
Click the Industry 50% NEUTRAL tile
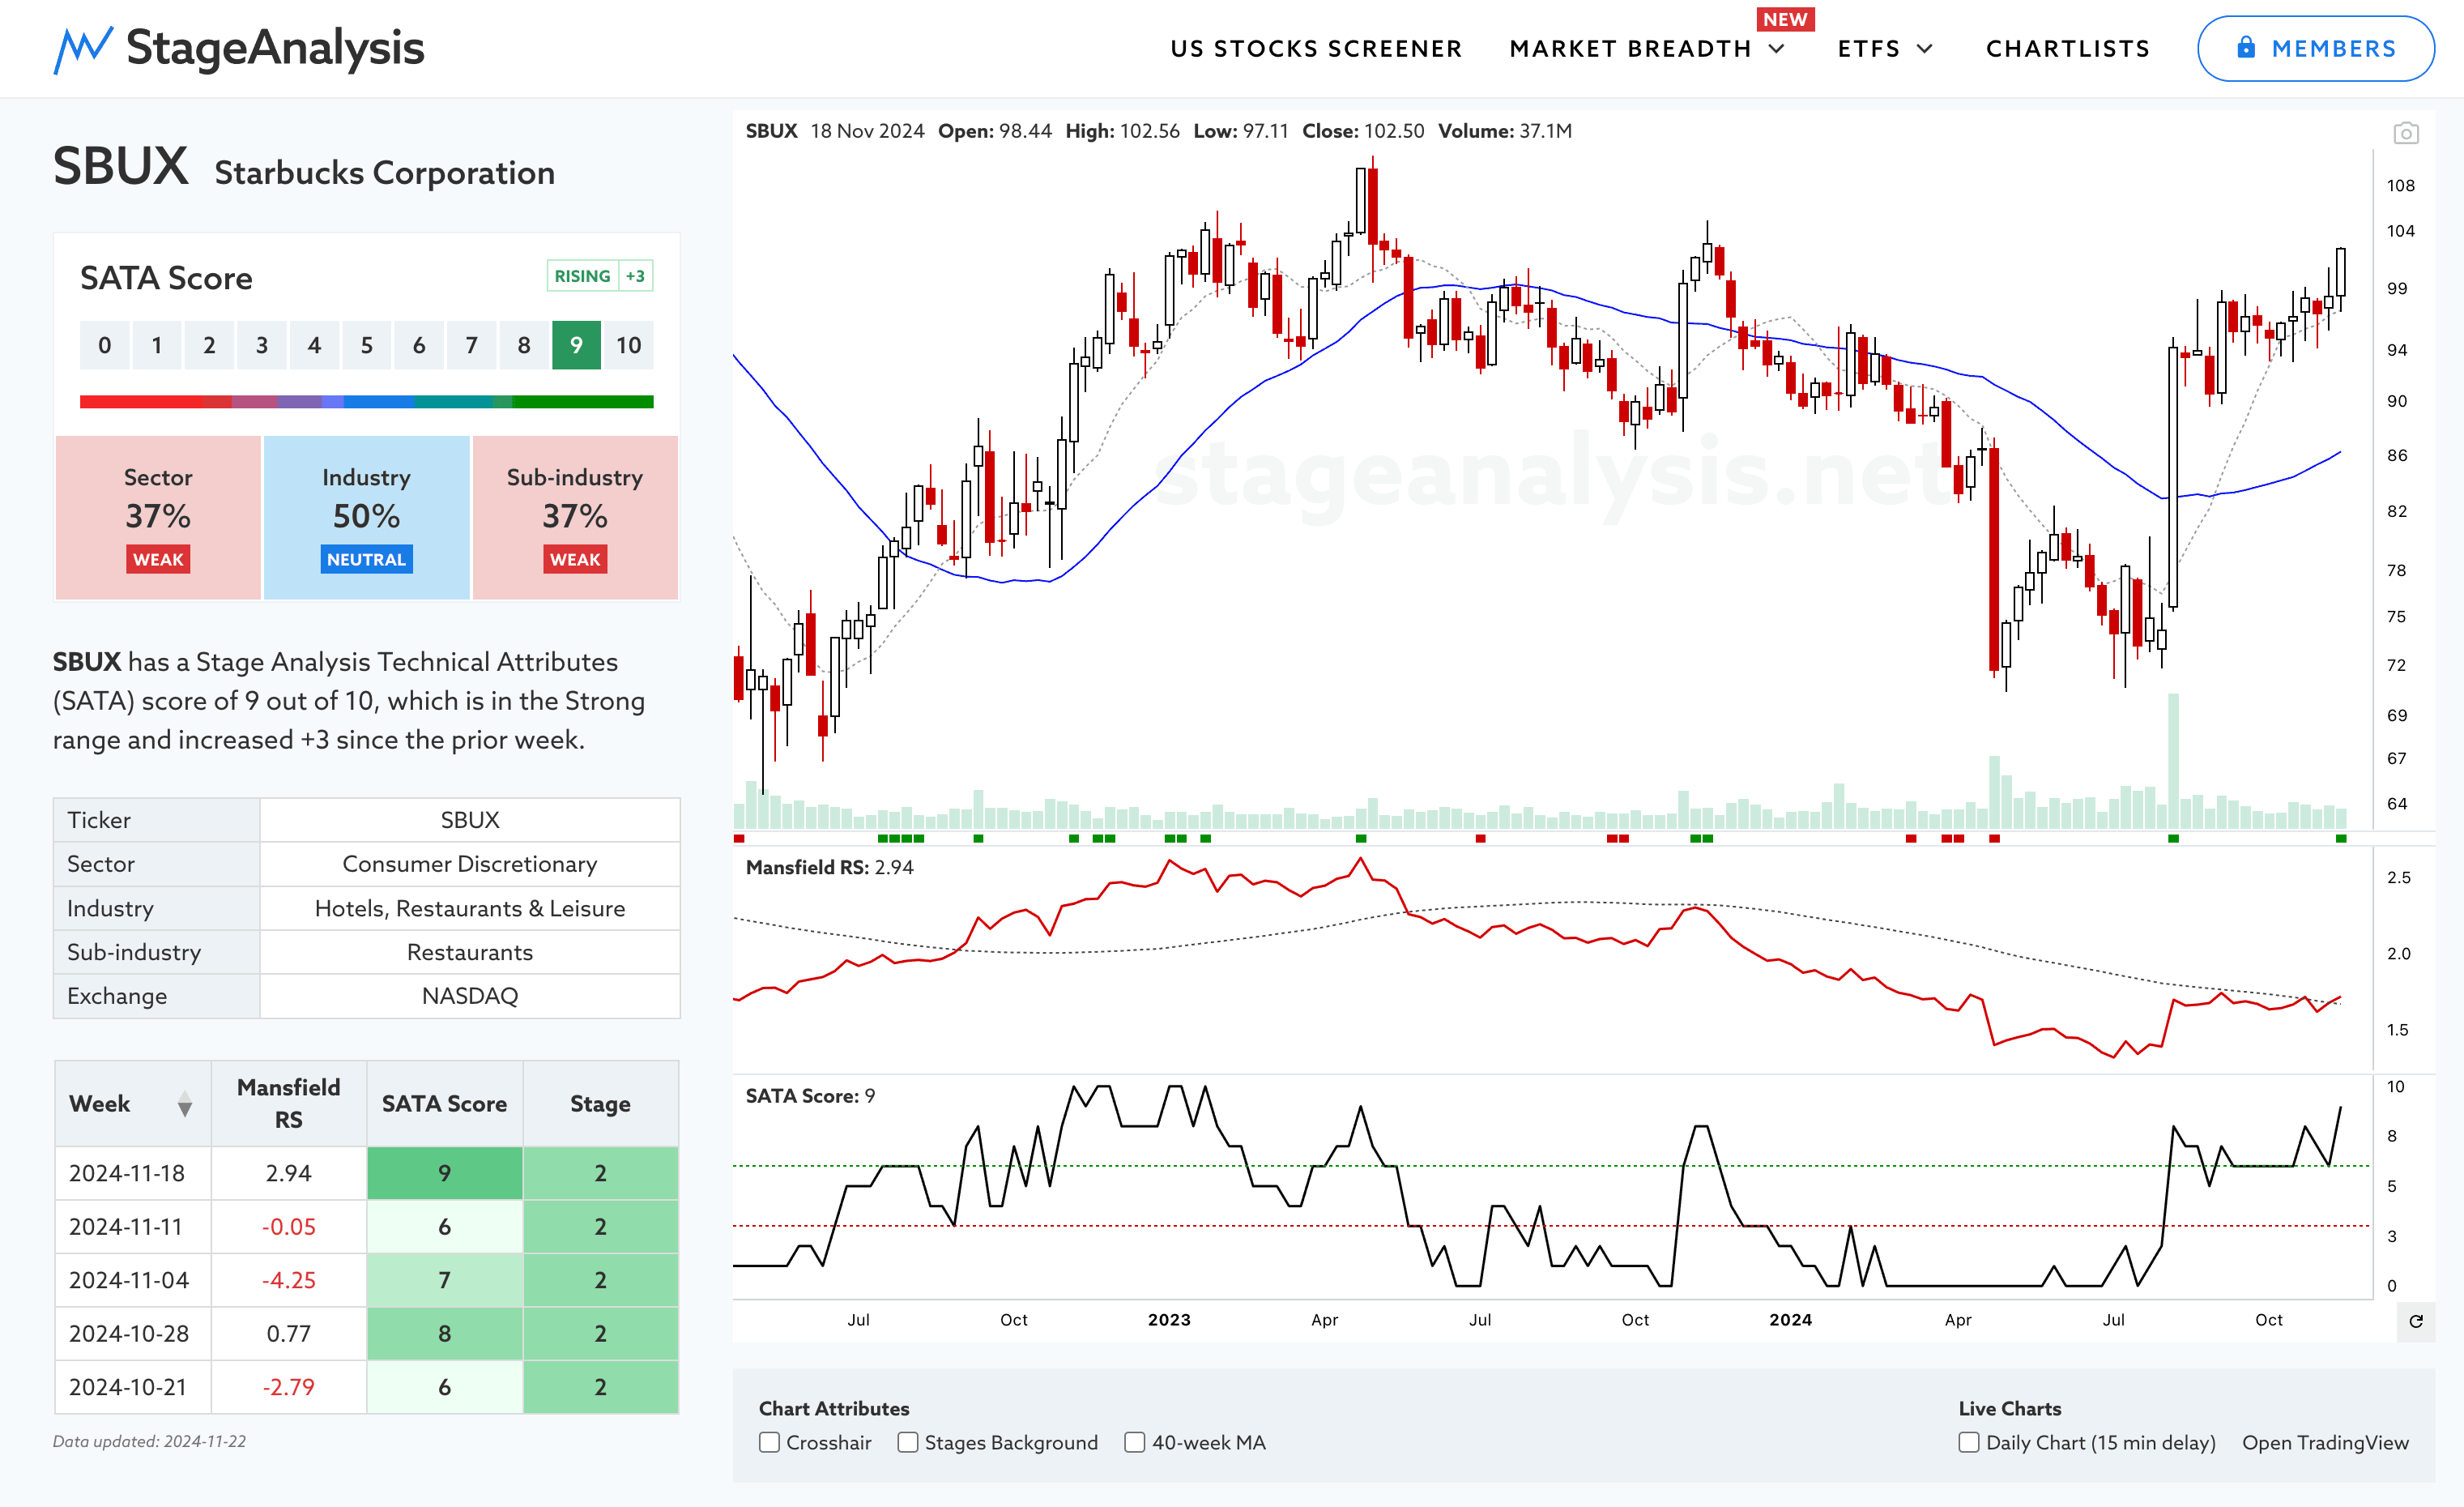366,518
